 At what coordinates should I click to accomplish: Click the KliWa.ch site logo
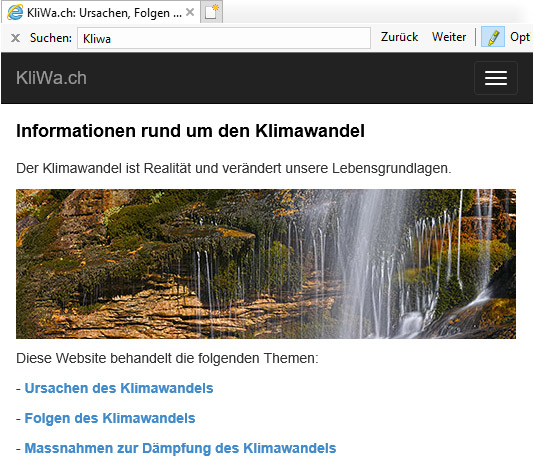(x=51, y=78)
